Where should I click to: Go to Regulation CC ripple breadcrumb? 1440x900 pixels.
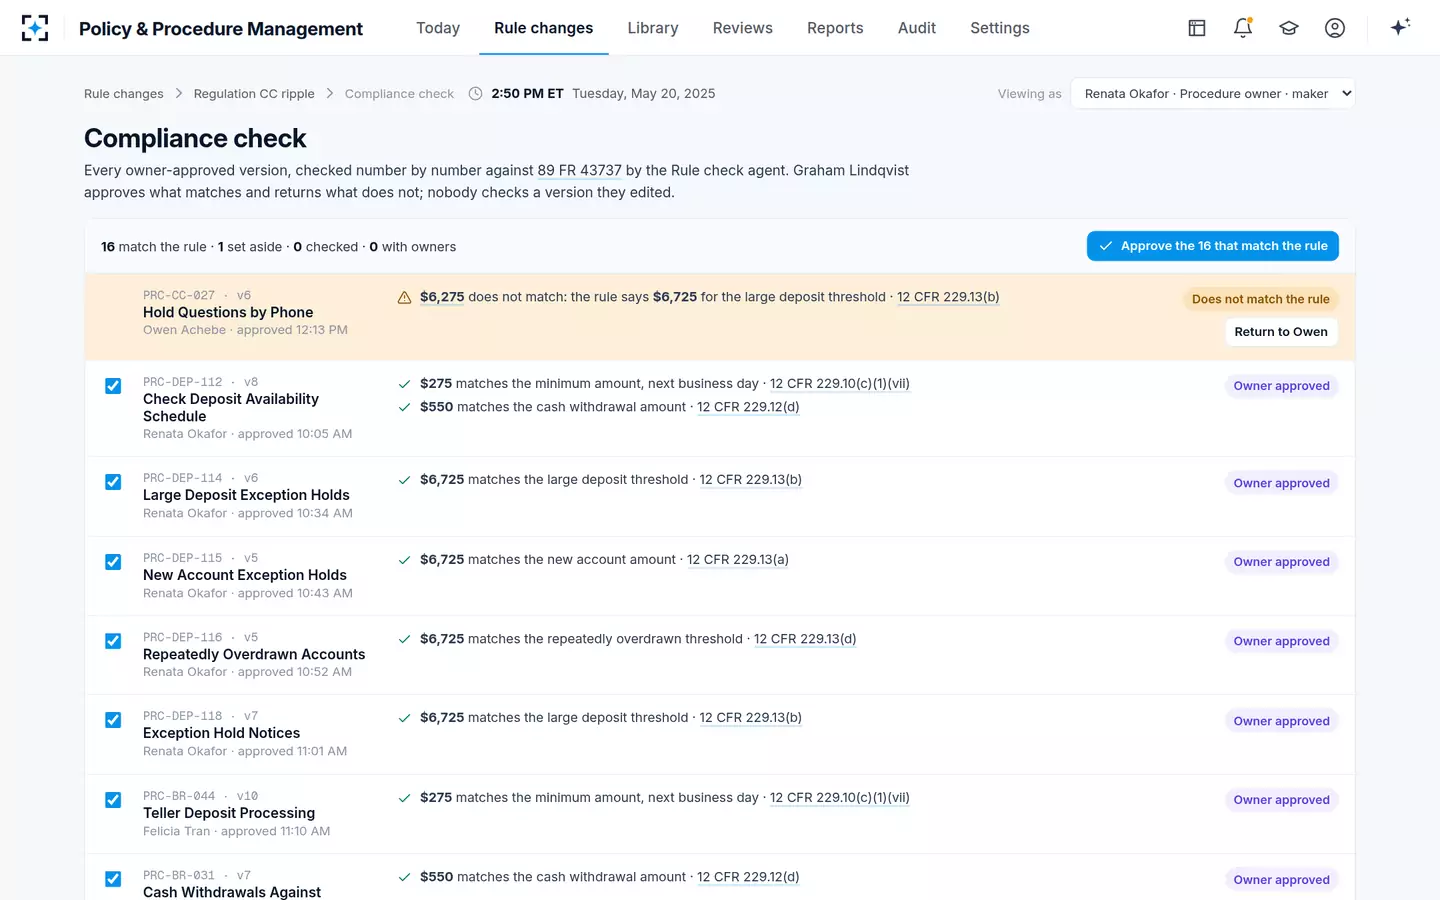point(254,94)
